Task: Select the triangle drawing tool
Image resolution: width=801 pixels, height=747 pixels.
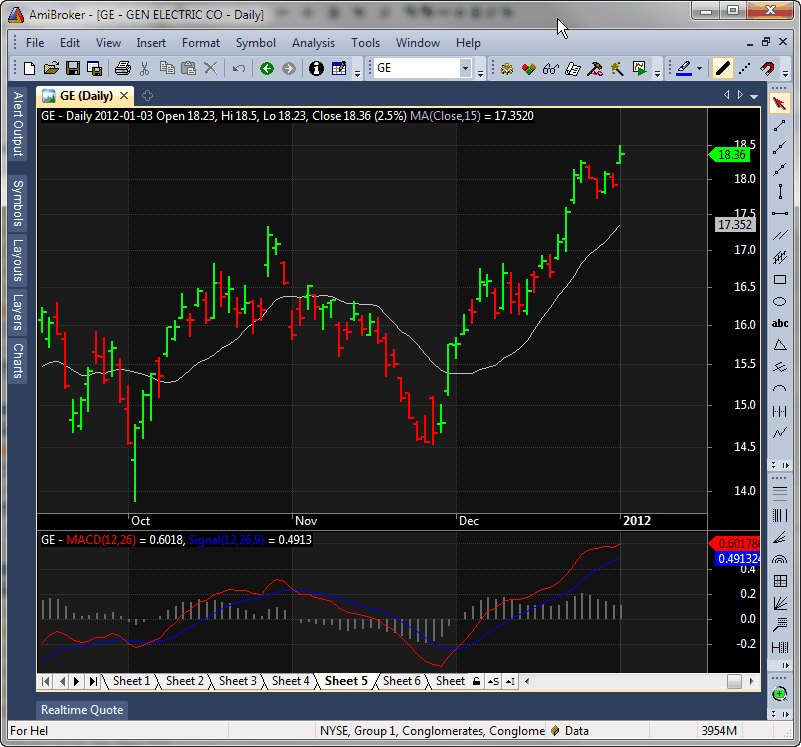Action: [780, 345]
